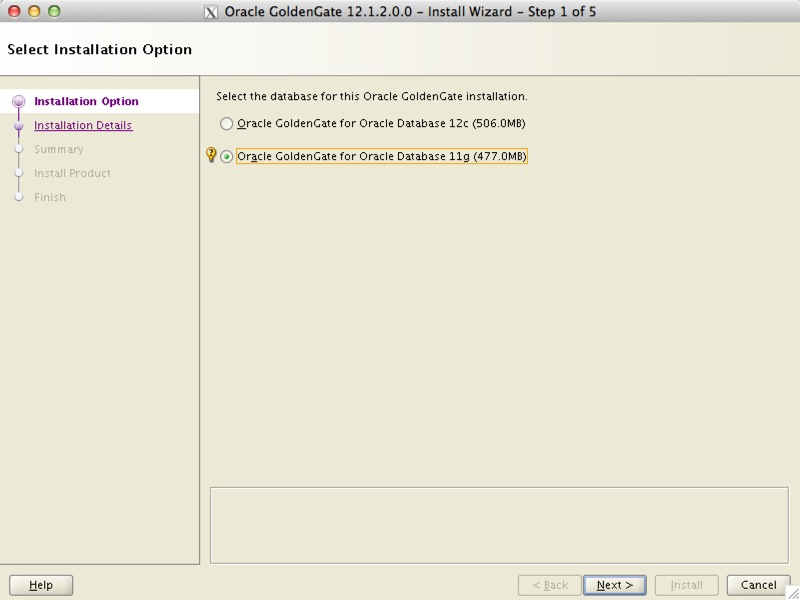
Task: Click the greyed-out Install Product step
Action: coord(72,173)
